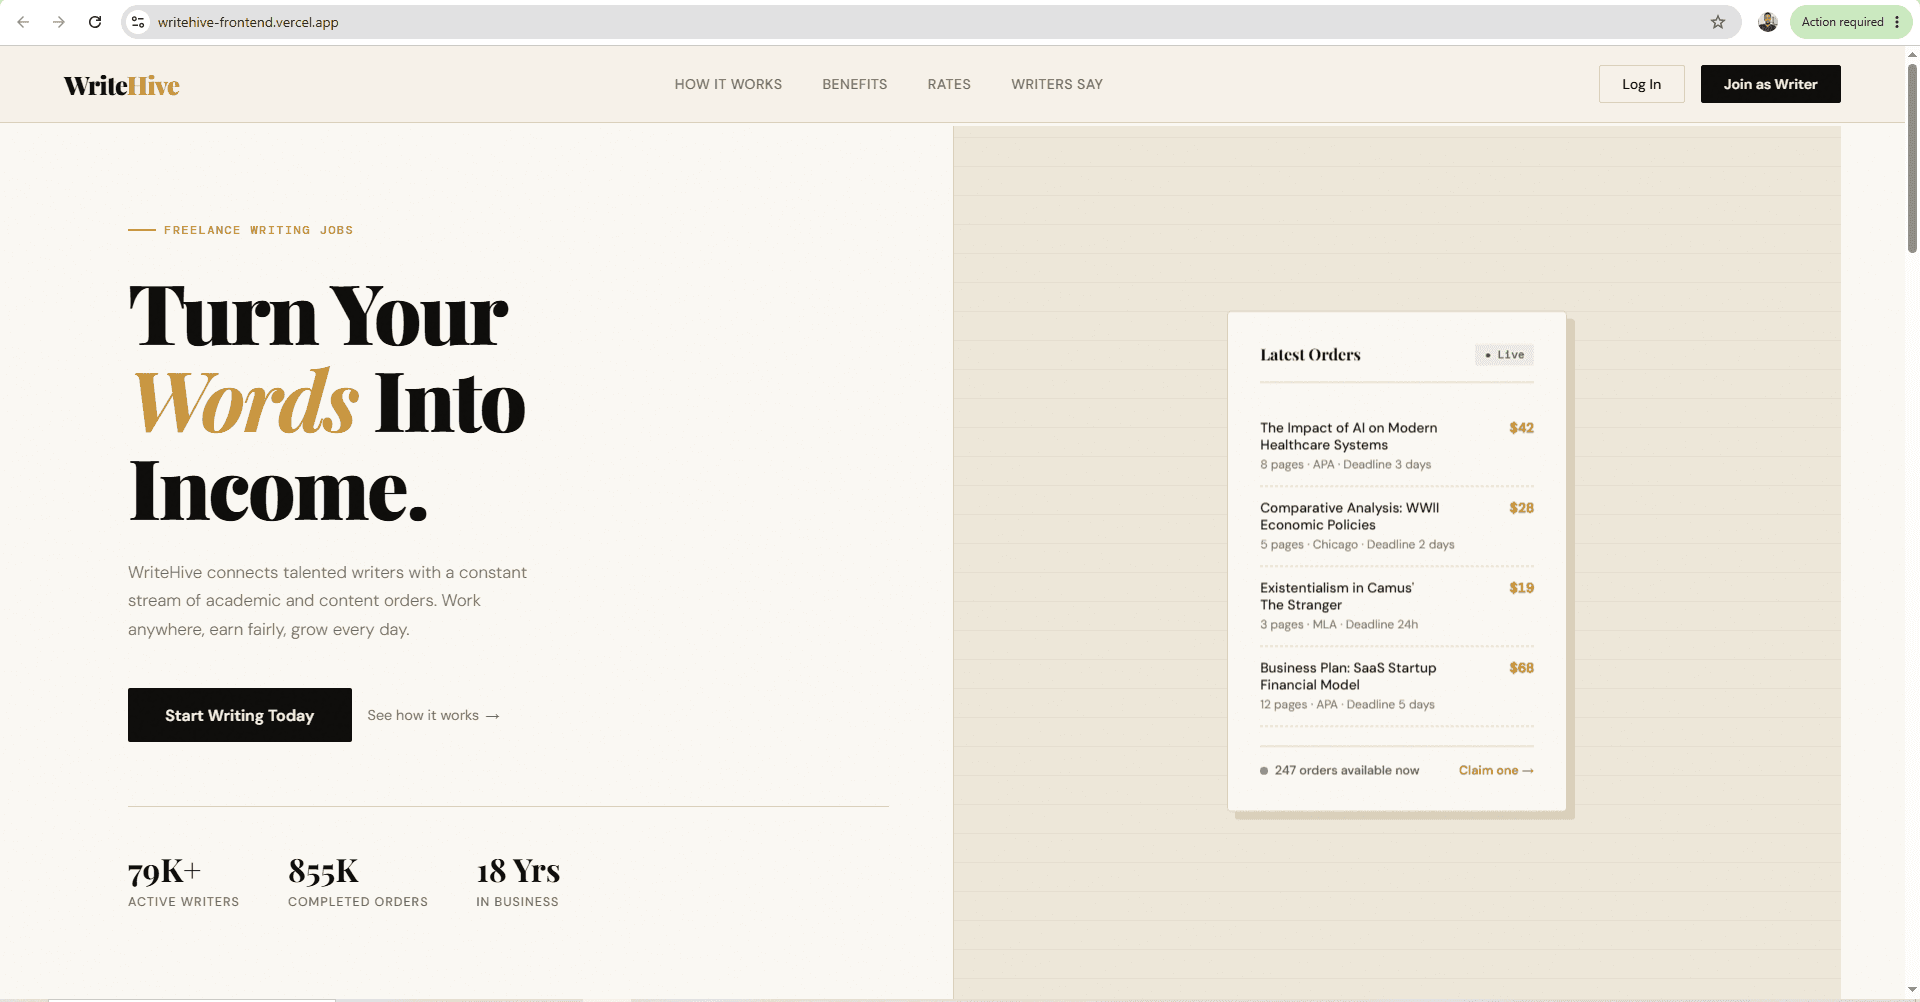
Task: Click the 5 pages Chicago Deadline 2 days text
Action: point(1357,544)
